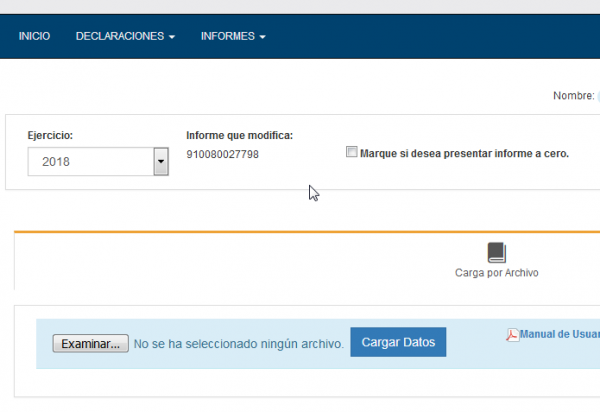Click the Cargar Datos button
The width and height of the screenshot is (600, 412).
coord(398,342)
